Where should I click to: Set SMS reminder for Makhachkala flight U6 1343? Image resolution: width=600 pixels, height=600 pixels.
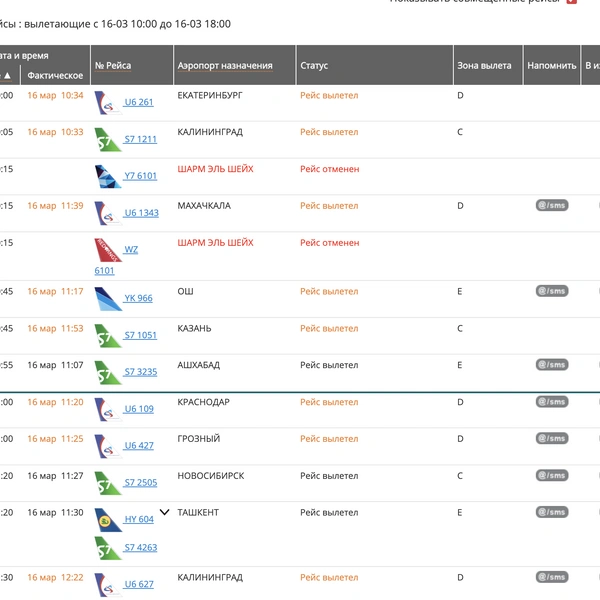[x=552, y=205]
